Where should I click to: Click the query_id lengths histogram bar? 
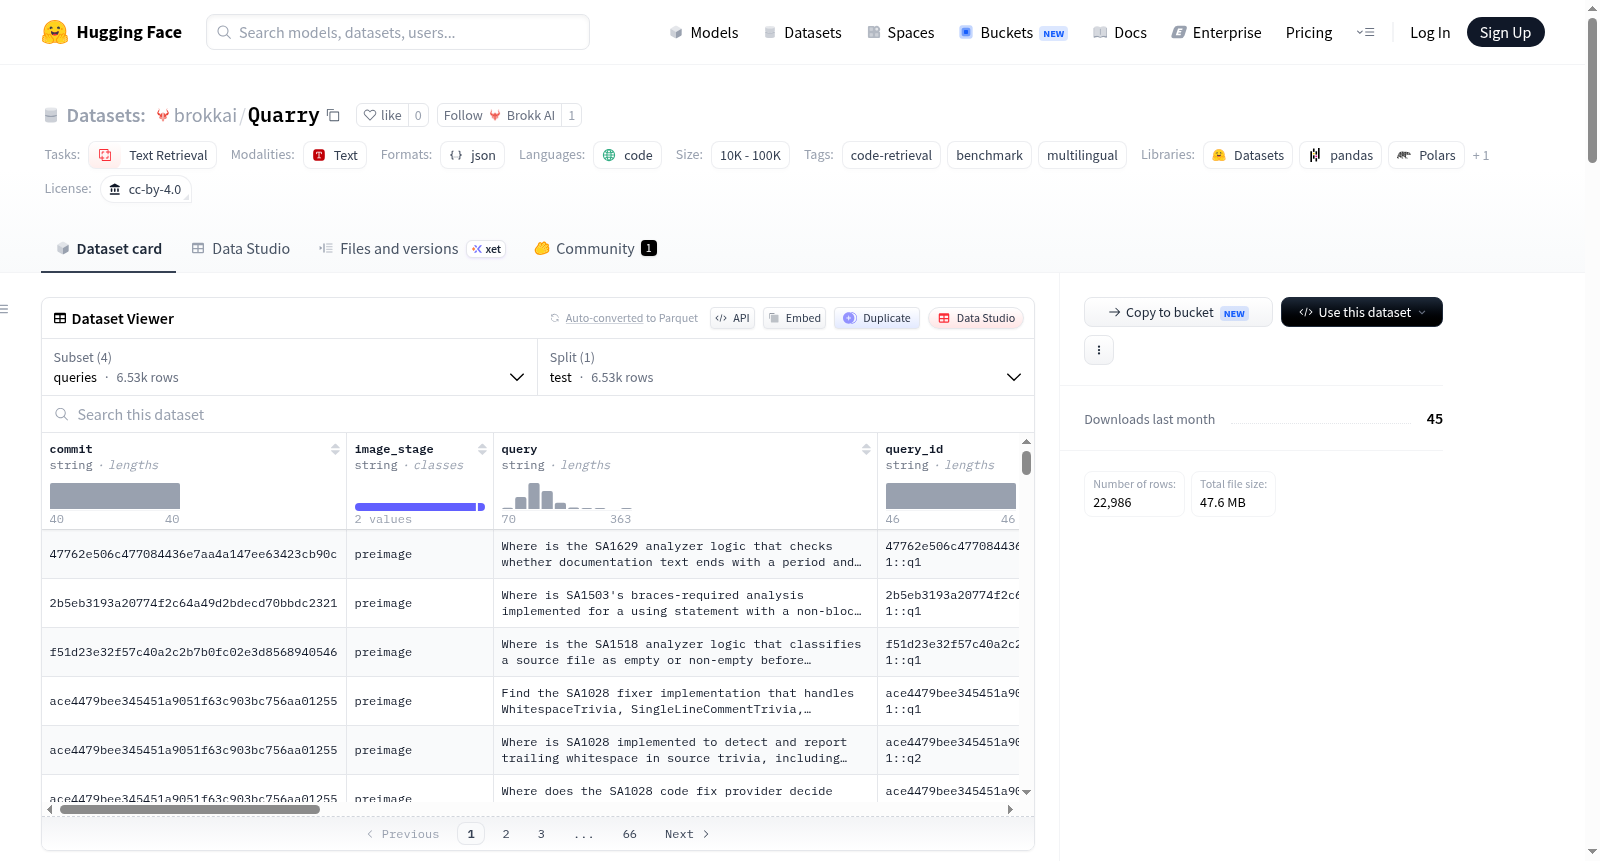(x=951, y=496)
